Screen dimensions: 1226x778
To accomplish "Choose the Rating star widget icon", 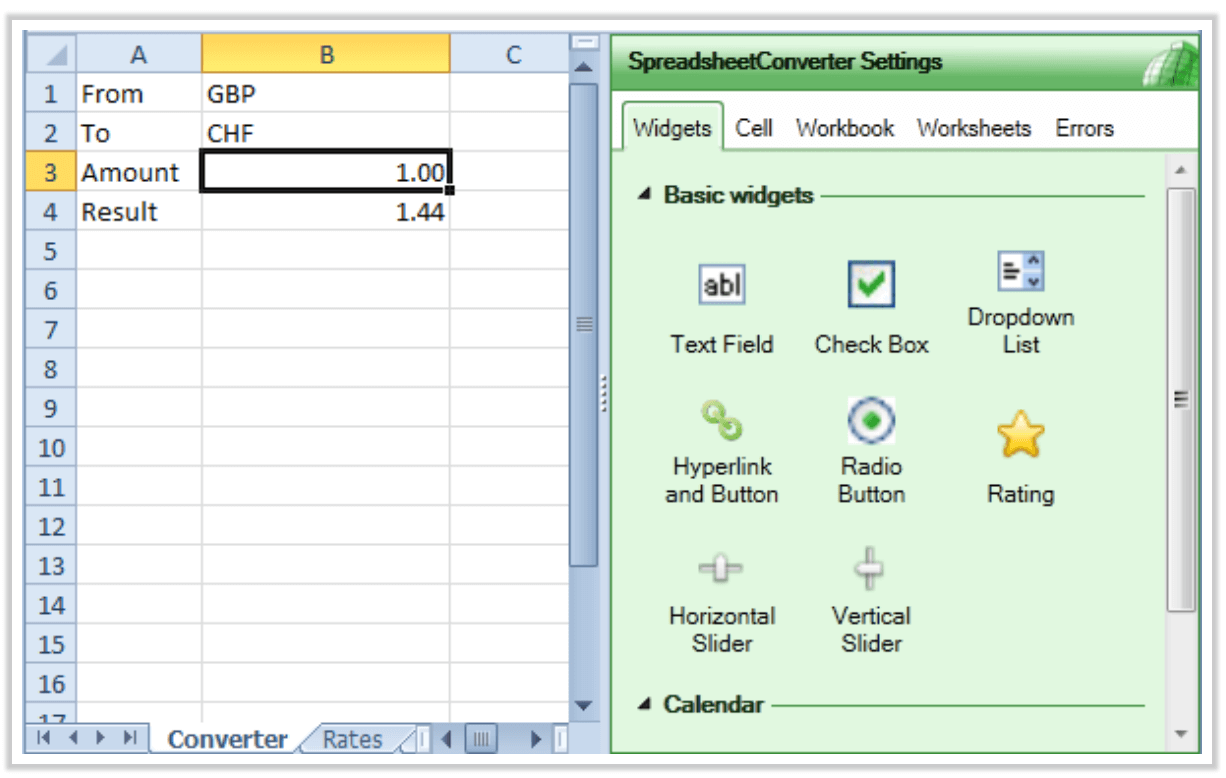I will pyautogui.click(x=1021, y=428).
